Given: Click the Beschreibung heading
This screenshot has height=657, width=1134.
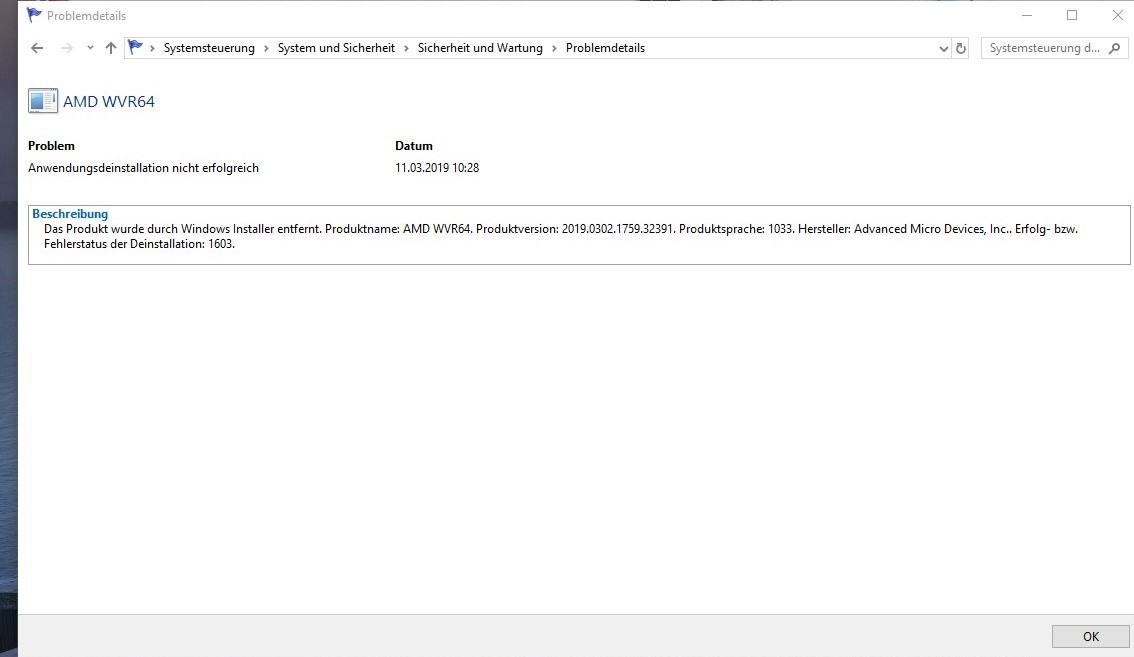Looking at the screenshot, I should coord(70,213).
